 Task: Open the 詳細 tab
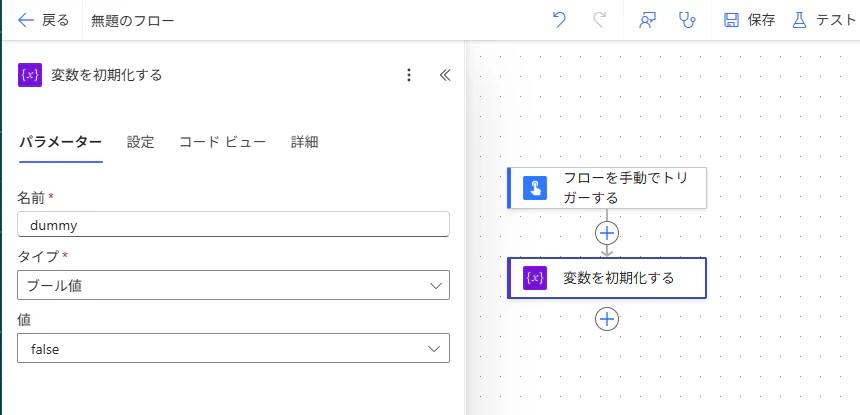[304, 143]
